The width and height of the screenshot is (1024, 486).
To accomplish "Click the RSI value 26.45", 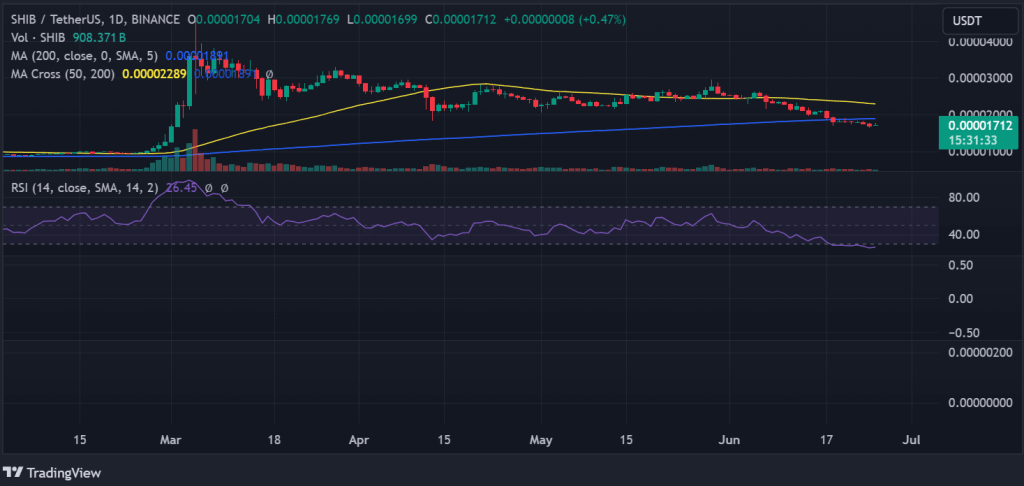I will coord(181,188).
